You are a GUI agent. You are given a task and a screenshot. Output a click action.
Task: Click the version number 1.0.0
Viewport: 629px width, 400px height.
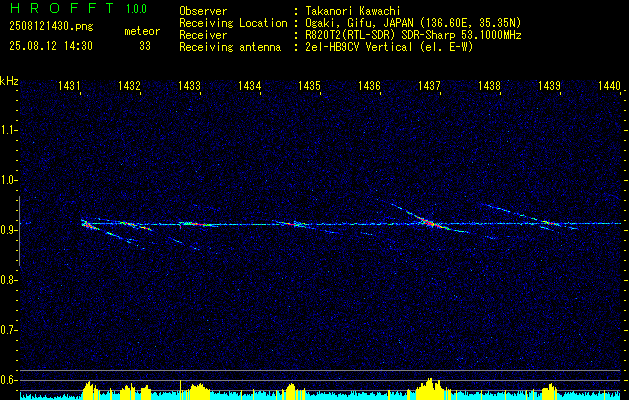[136, 8]
